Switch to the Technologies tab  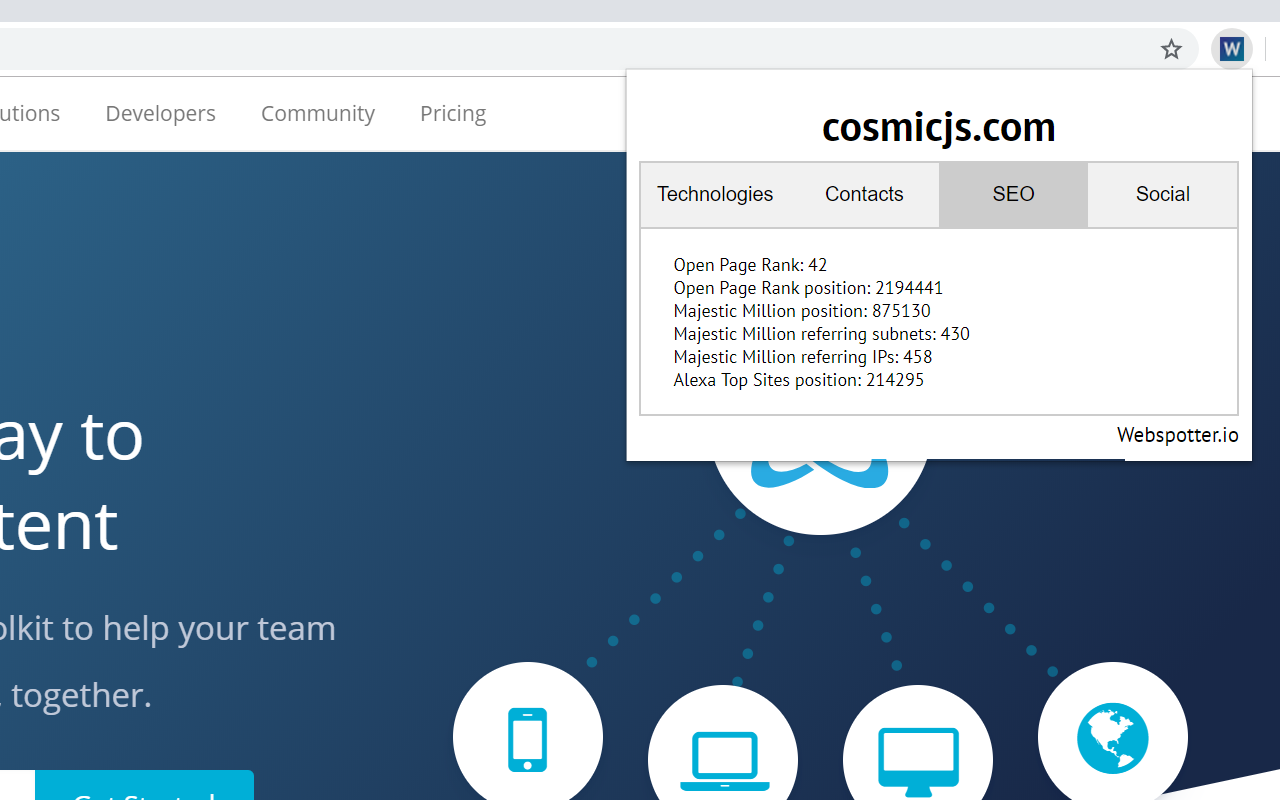715,195
